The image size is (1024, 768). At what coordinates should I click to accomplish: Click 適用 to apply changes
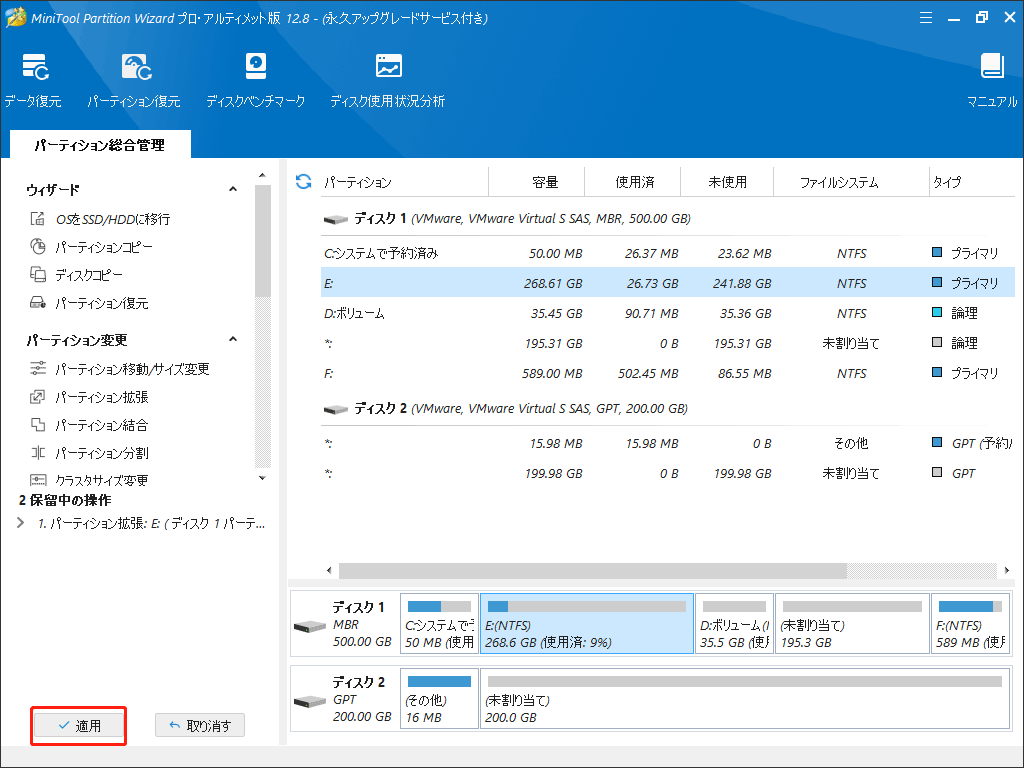point(79,726)
